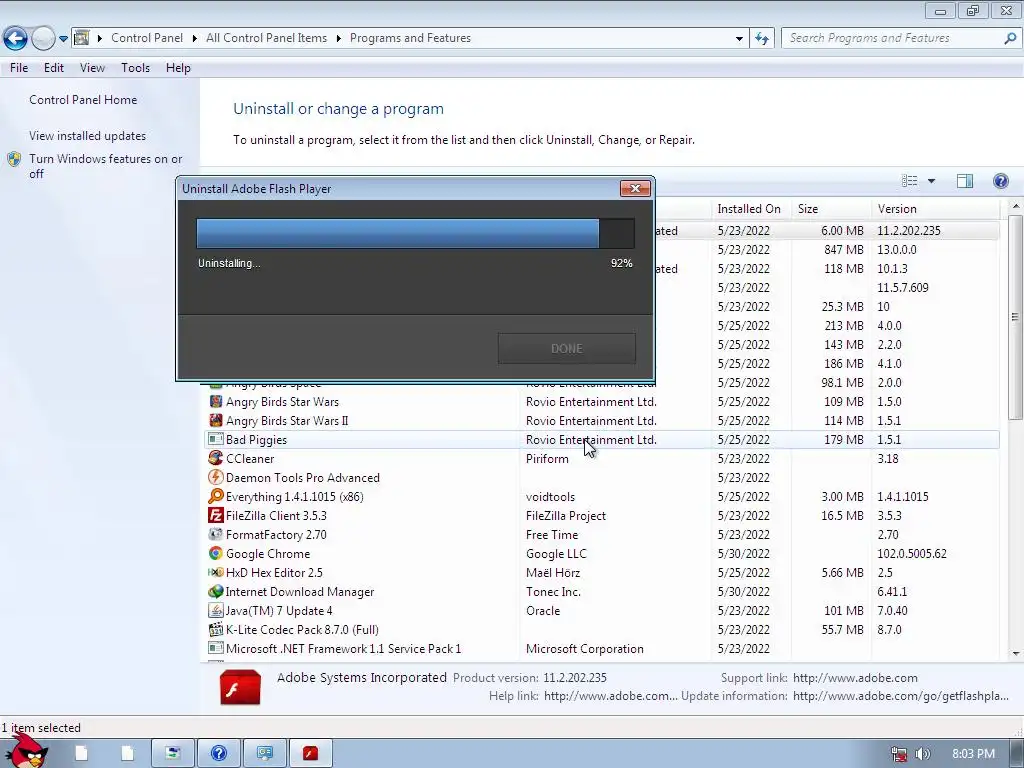Click the disabled DONE button
The height and width of the screenshot is (768, 1024).
point(566,348)
